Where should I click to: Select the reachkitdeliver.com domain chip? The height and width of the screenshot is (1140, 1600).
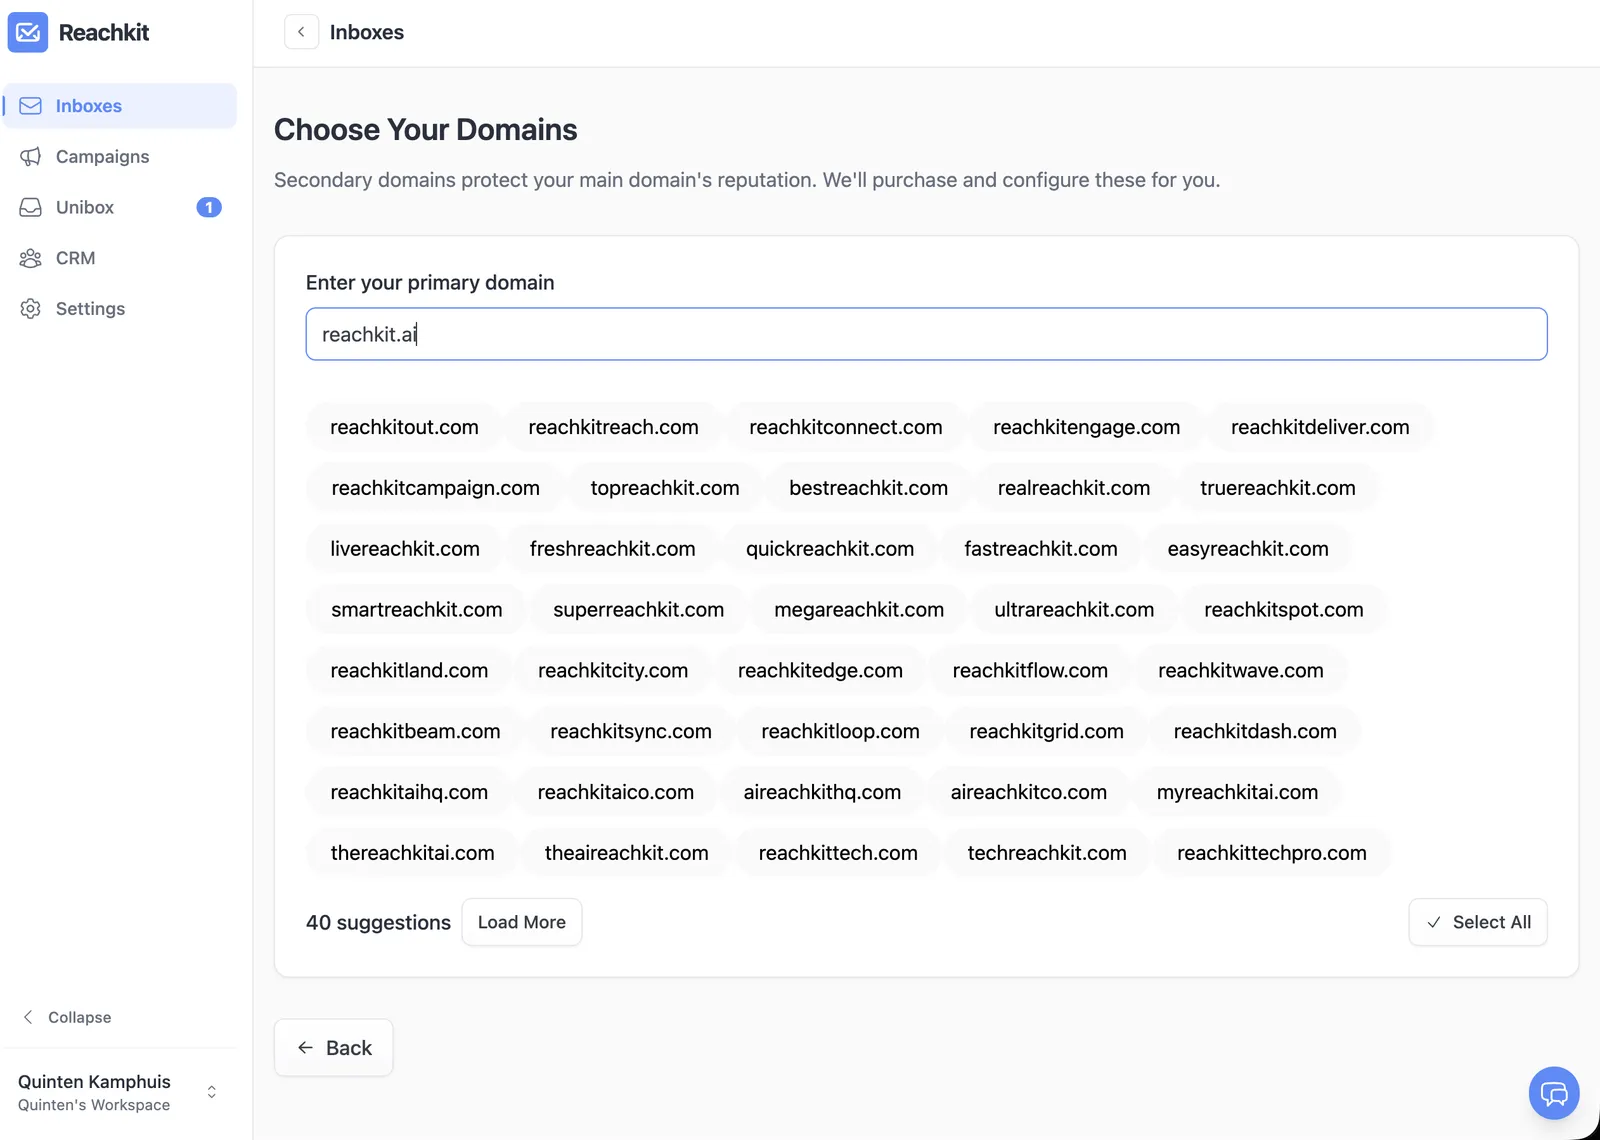1320,427
